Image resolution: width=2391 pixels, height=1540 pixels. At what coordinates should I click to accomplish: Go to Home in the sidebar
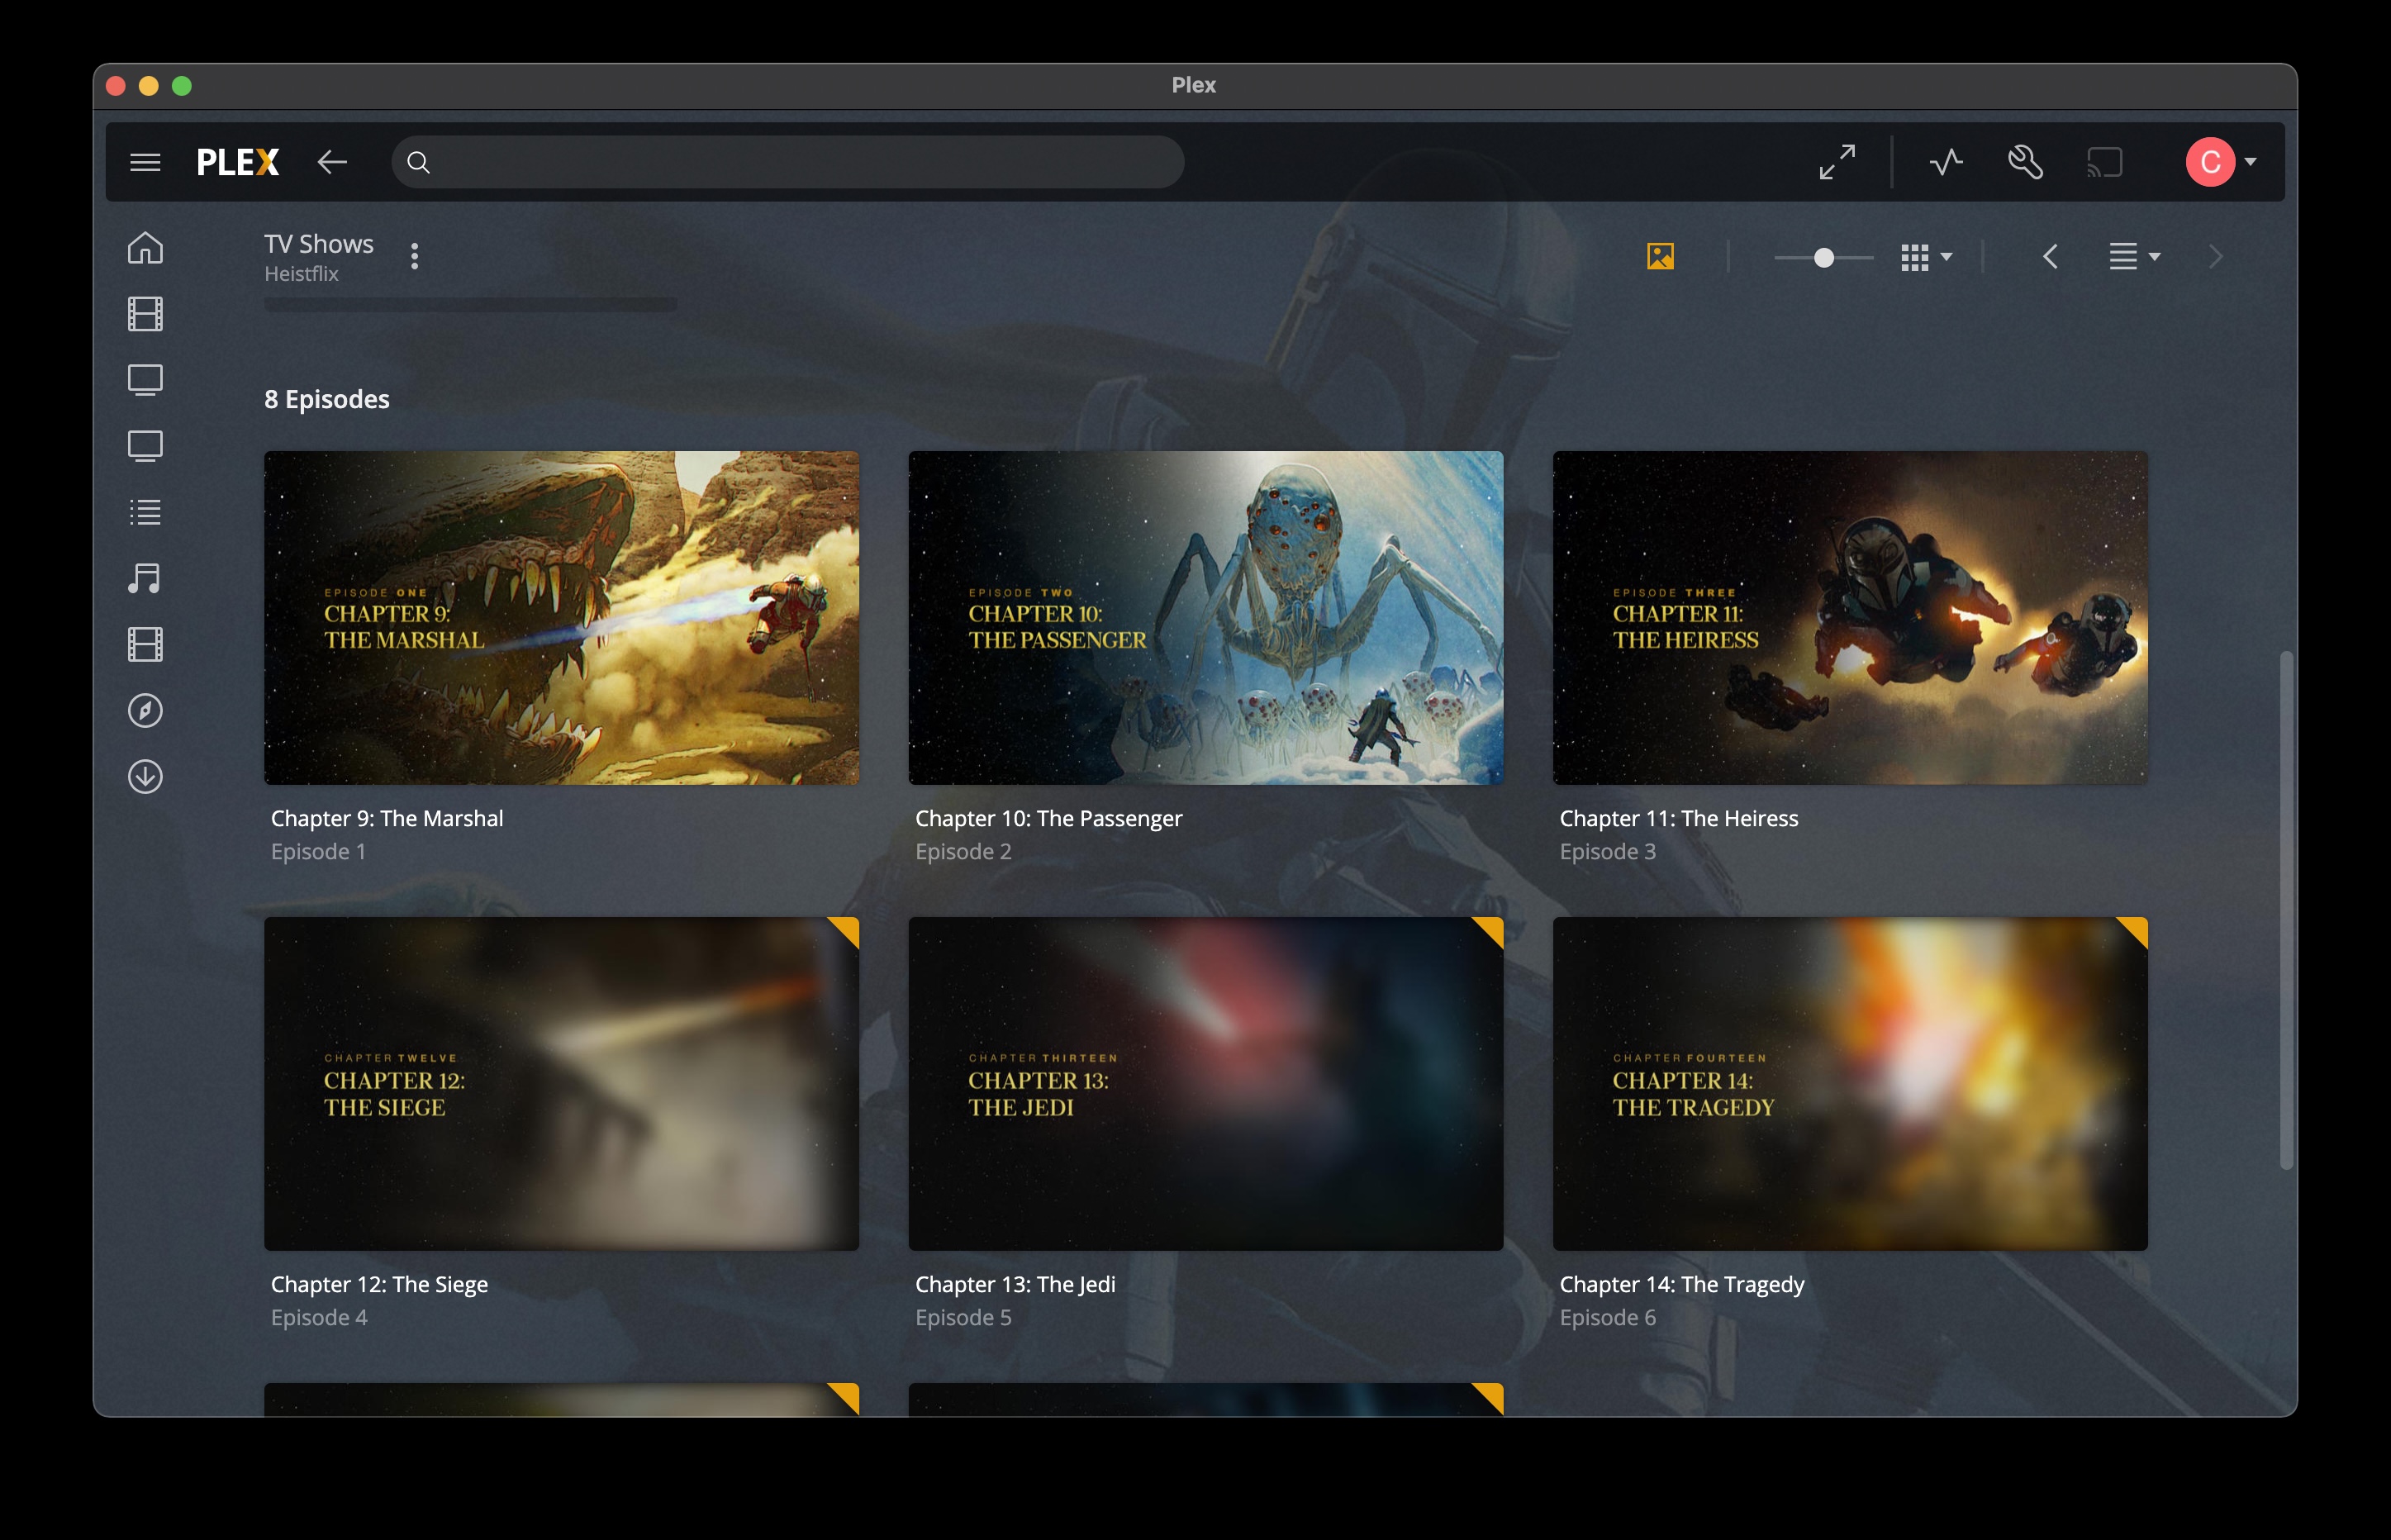[145, 248]
